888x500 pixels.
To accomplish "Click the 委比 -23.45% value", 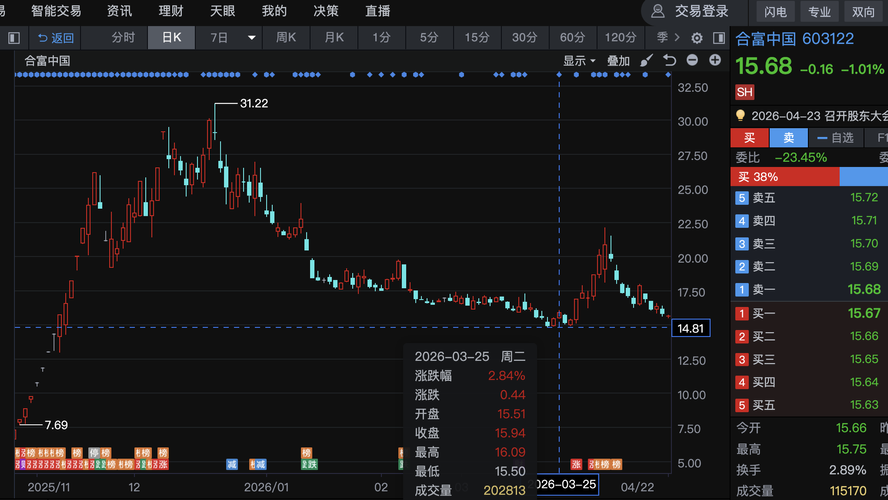I will (800, 157).
